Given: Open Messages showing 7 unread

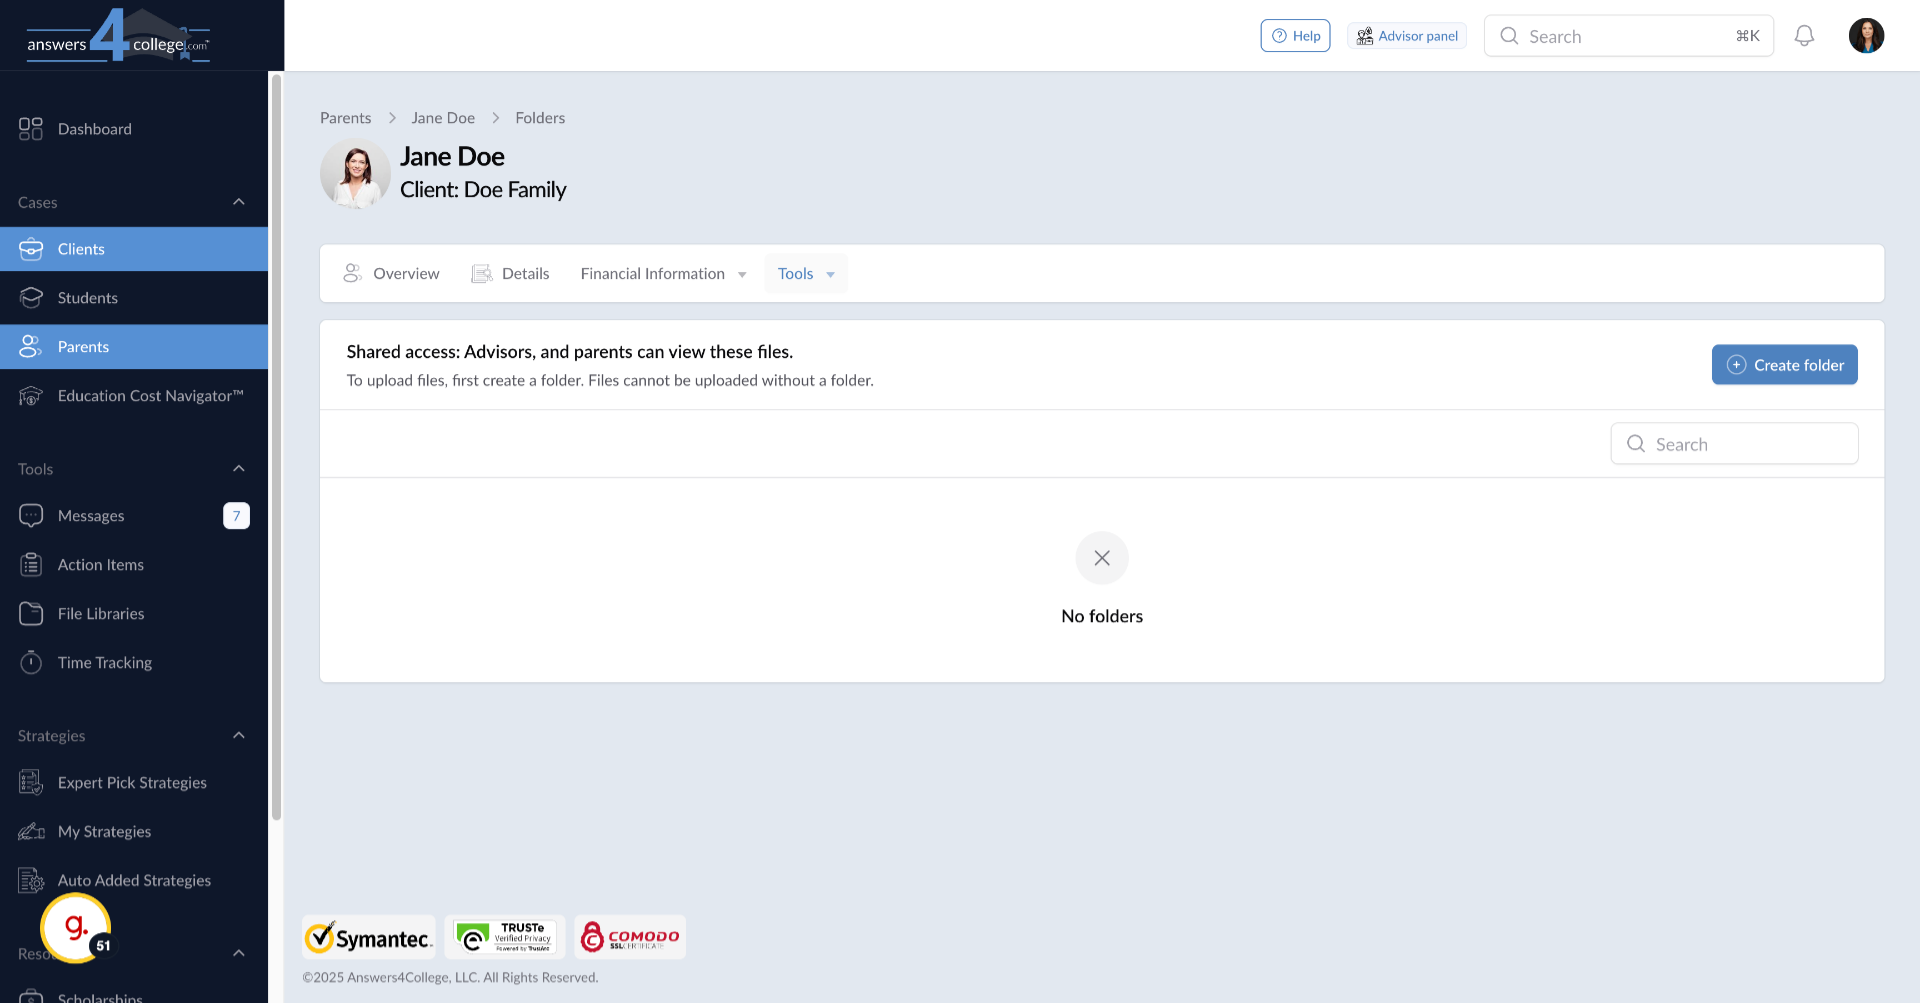Looking at the screenshot, I should (90, 515).
